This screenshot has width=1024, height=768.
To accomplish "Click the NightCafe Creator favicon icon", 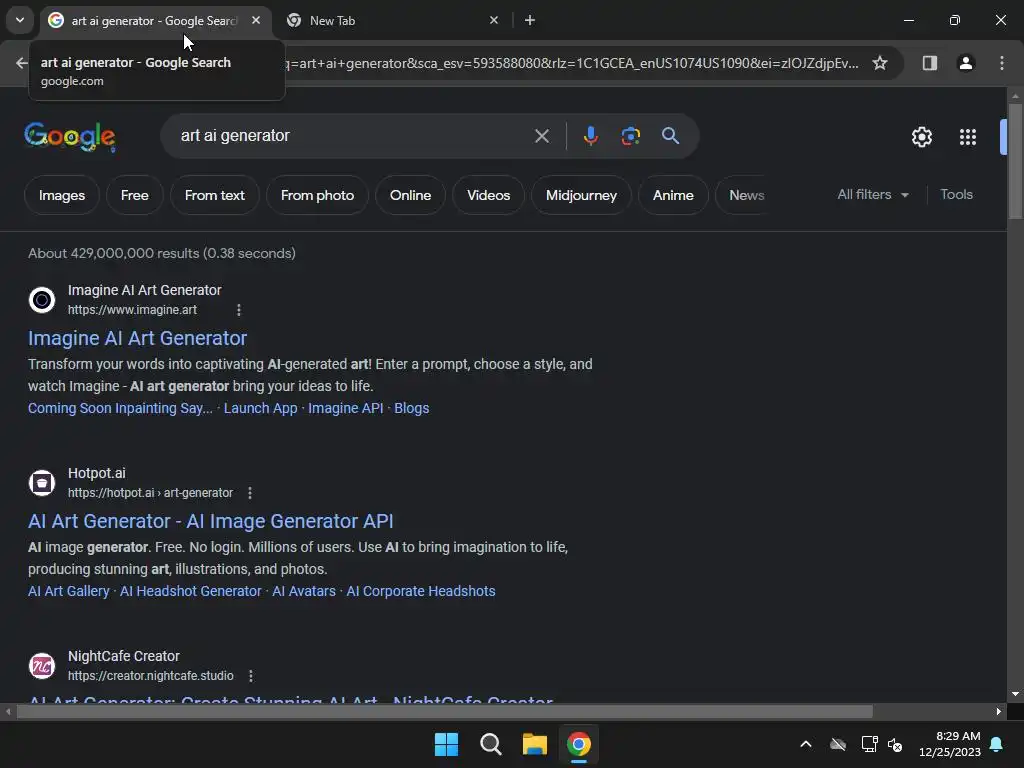I will [42, 665].
